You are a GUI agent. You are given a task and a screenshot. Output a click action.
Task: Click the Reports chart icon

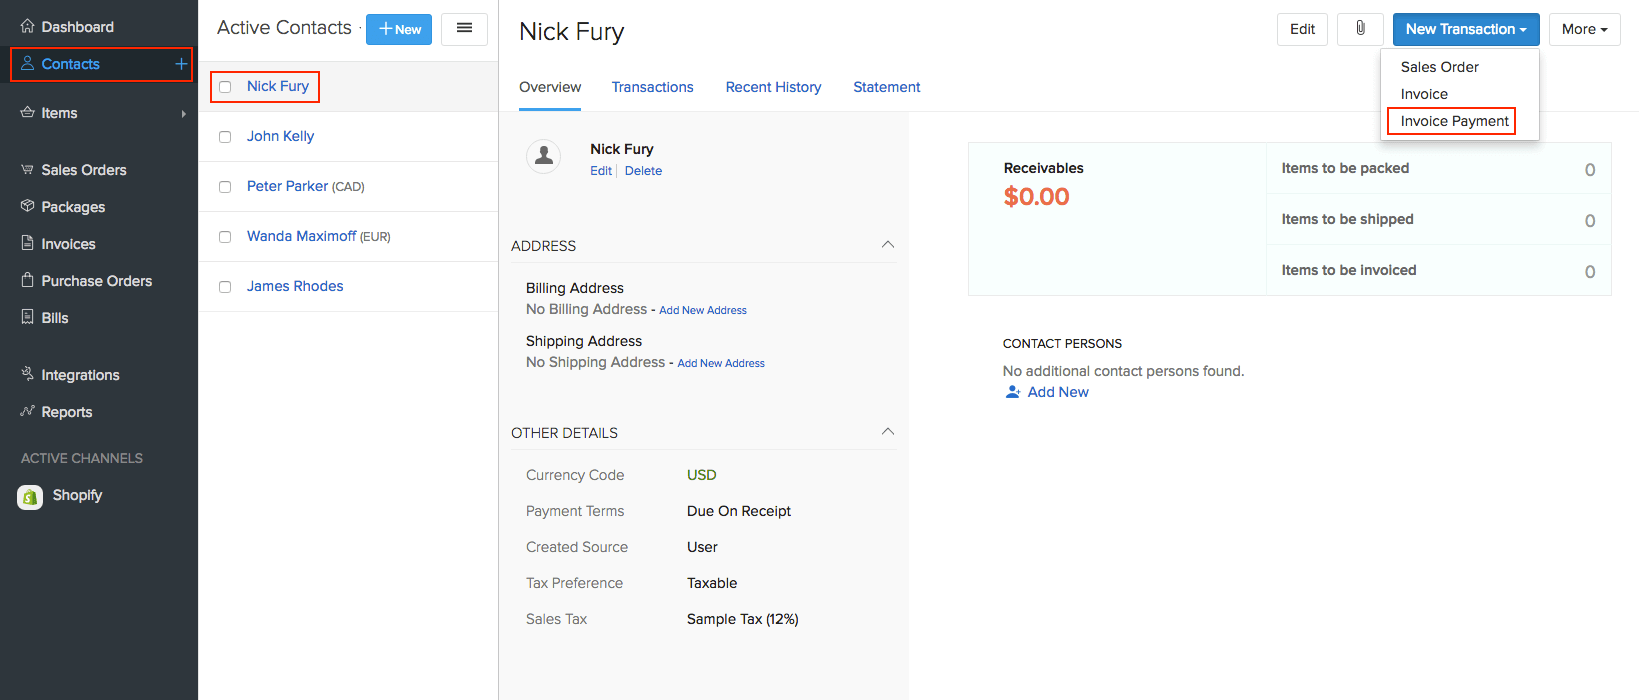pyautogui.click(x=28, y=411)
